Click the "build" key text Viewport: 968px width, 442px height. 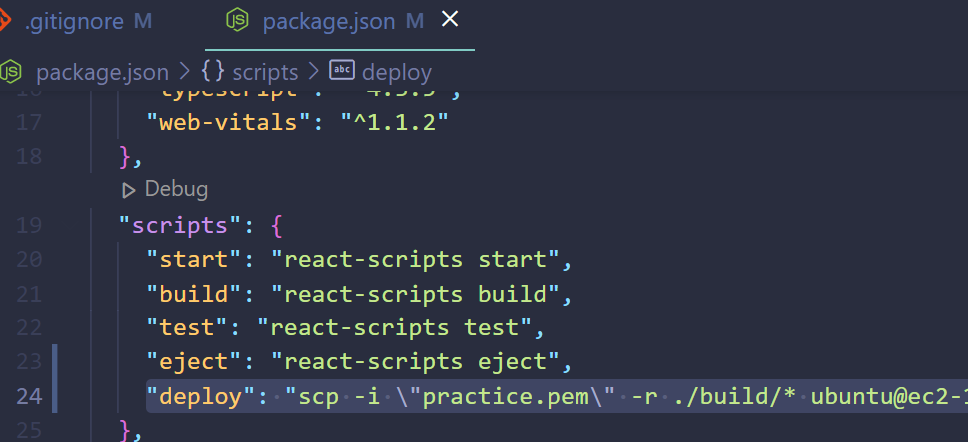point(194,294)
